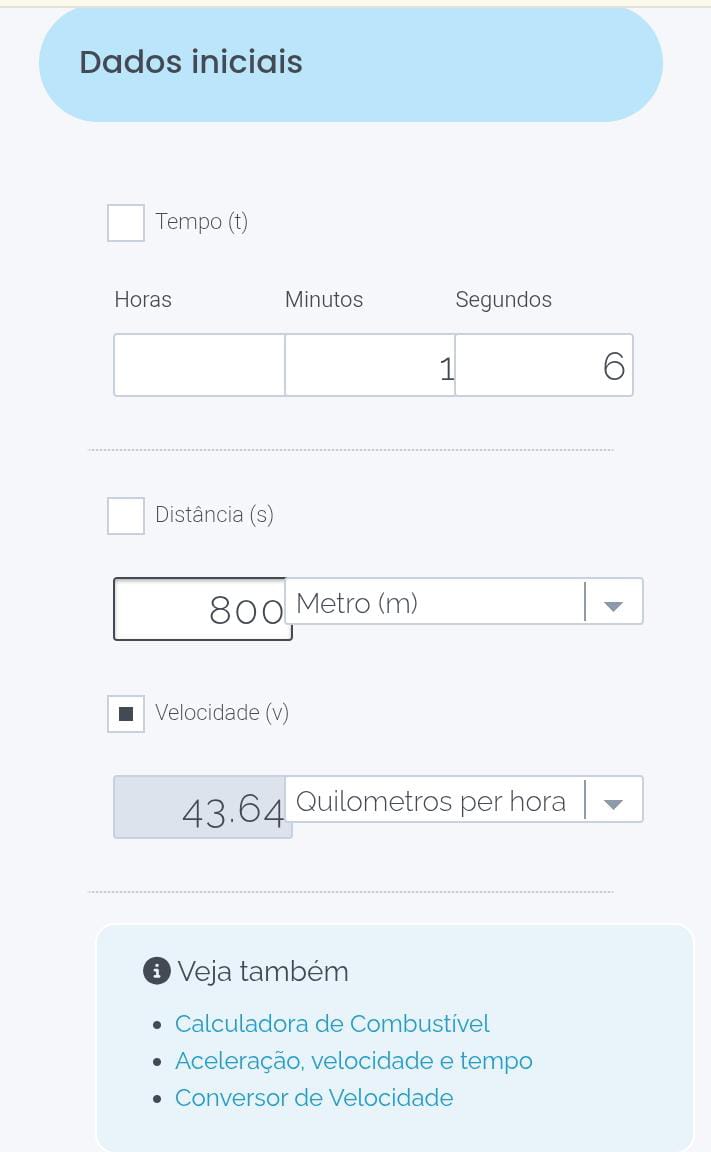Click the distance field showing 800
711x1152 pixels.
click(x=203, y=608)
